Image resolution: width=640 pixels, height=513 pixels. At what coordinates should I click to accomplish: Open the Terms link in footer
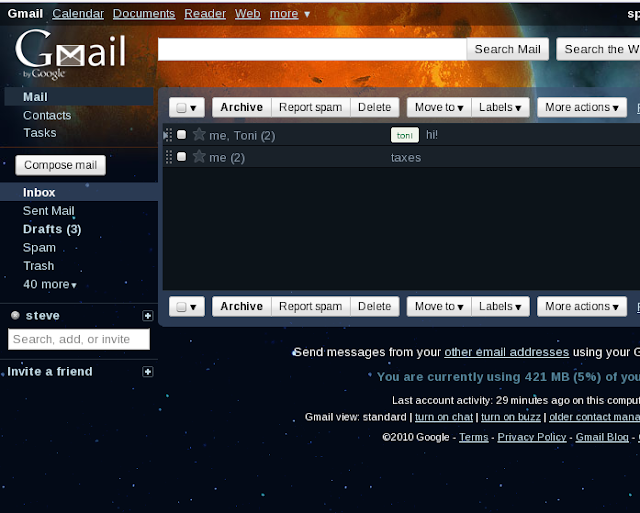pos(473,437)
